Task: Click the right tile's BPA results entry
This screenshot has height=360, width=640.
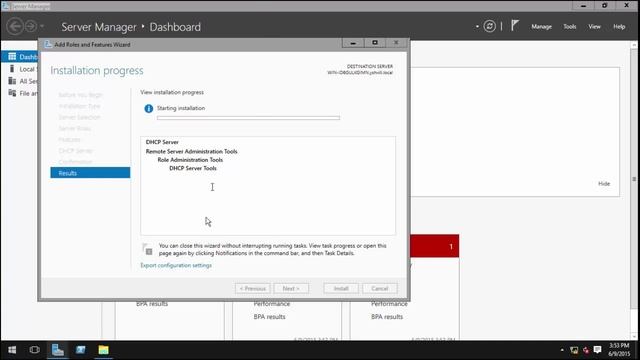Action: pos(387,317)
